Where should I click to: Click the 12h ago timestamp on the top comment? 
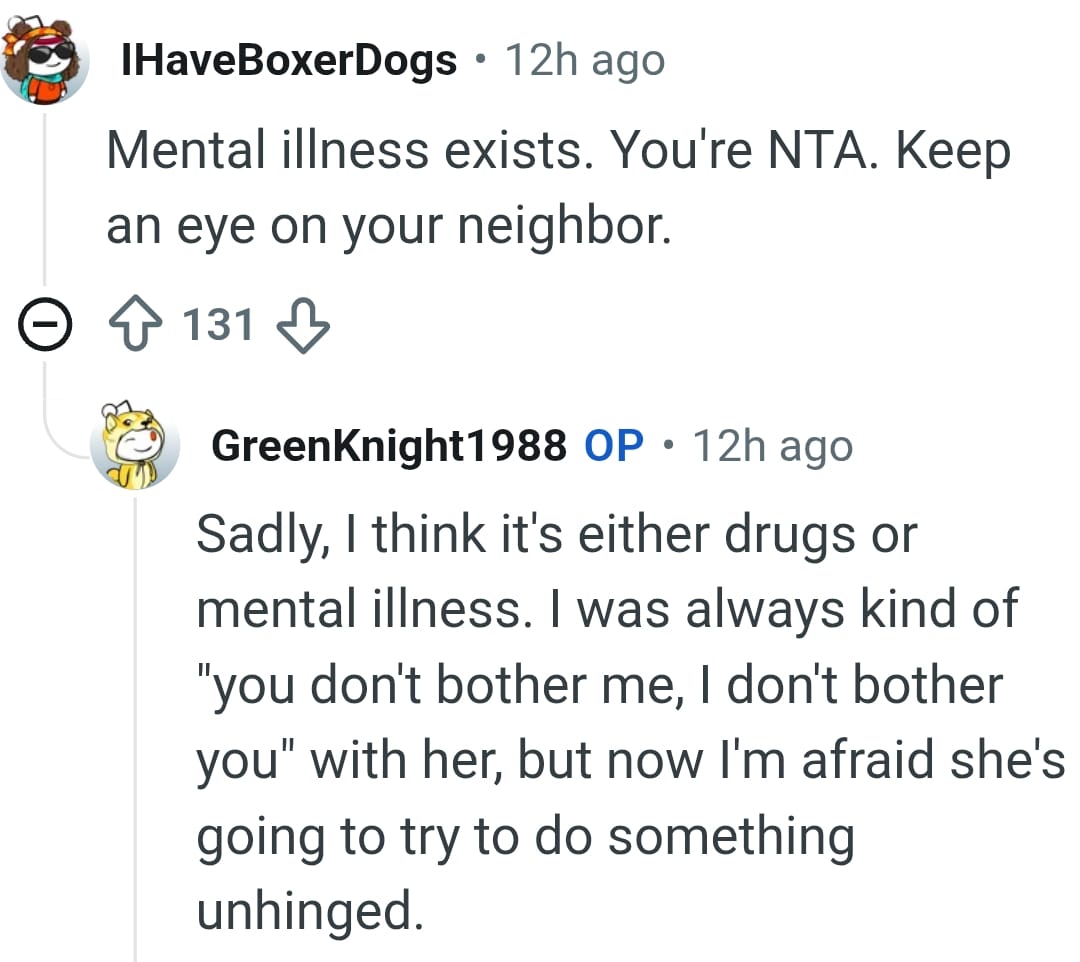(x=583, y=58)
